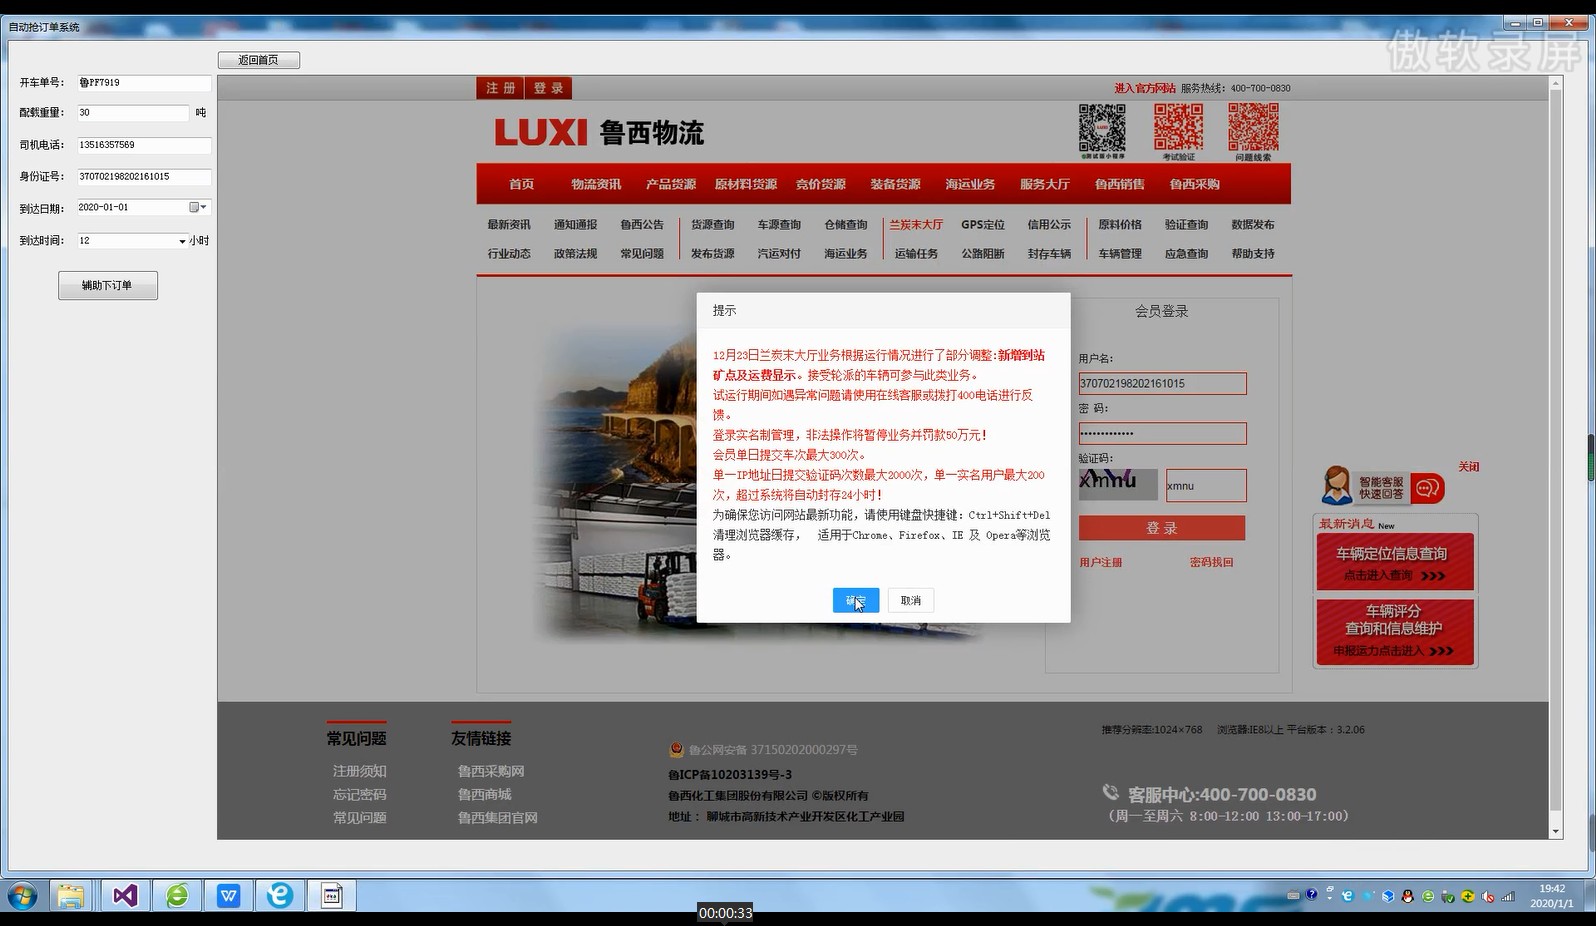Click the 用户注册 link
Image resolution: width=1596 pixels, height=926 pixels.
[1100, 563]
